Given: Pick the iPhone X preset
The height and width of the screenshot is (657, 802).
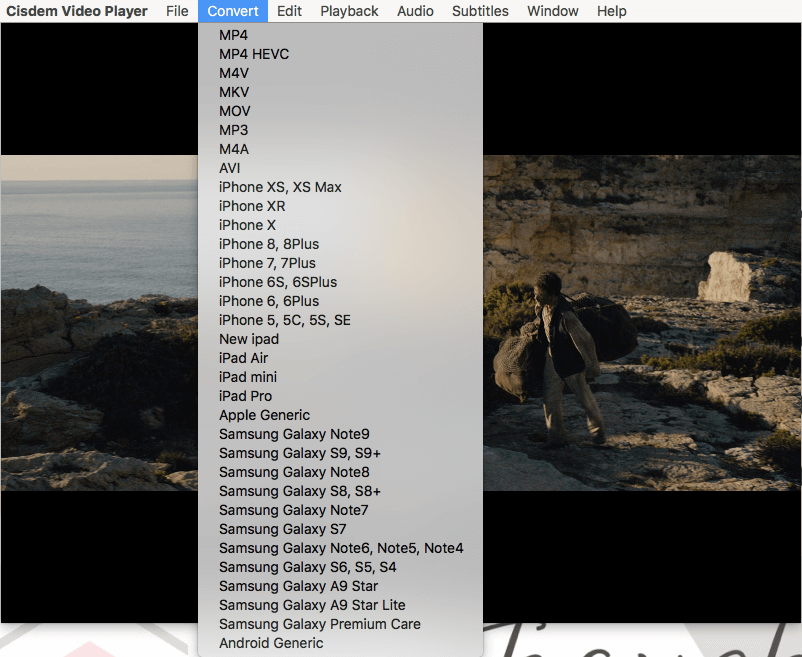Looking at the screenshot, I should (x=340, y=225).
